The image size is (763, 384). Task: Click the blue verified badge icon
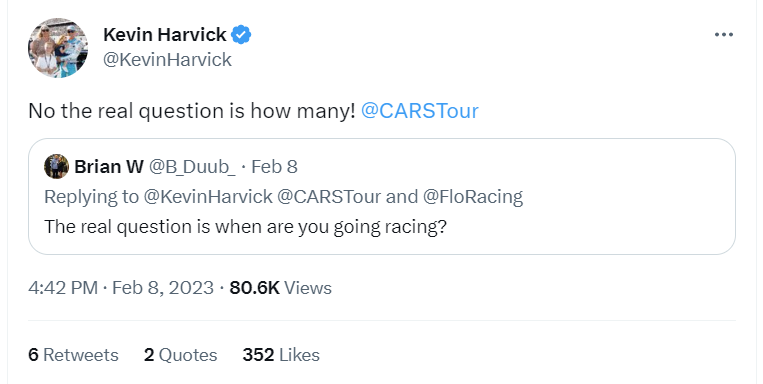point(241,35)
